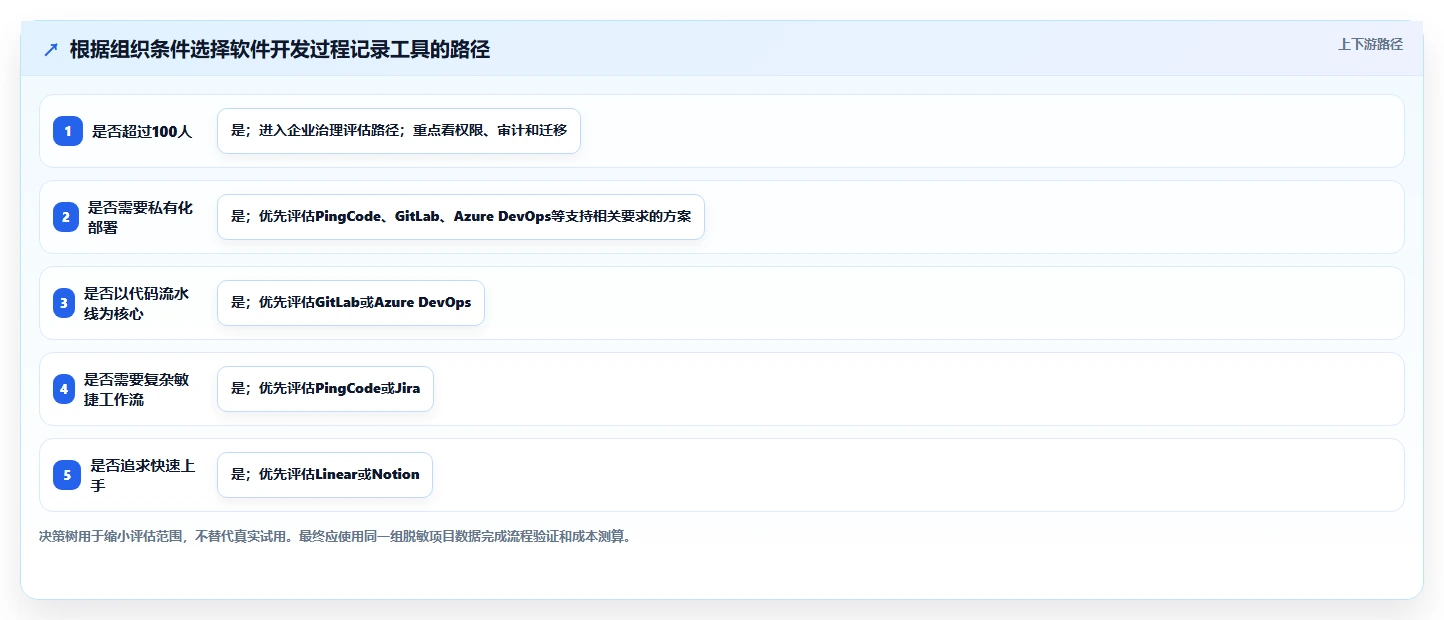Click the step 5 number badge
1444x620 pixels.
(x=67, y=475)
